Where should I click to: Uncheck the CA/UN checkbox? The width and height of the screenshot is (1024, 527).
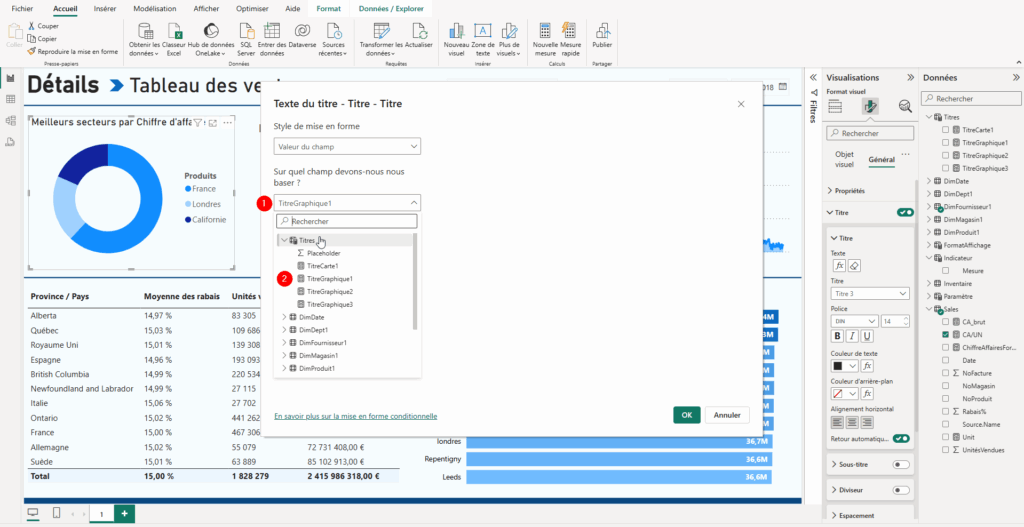coord(945,334)
